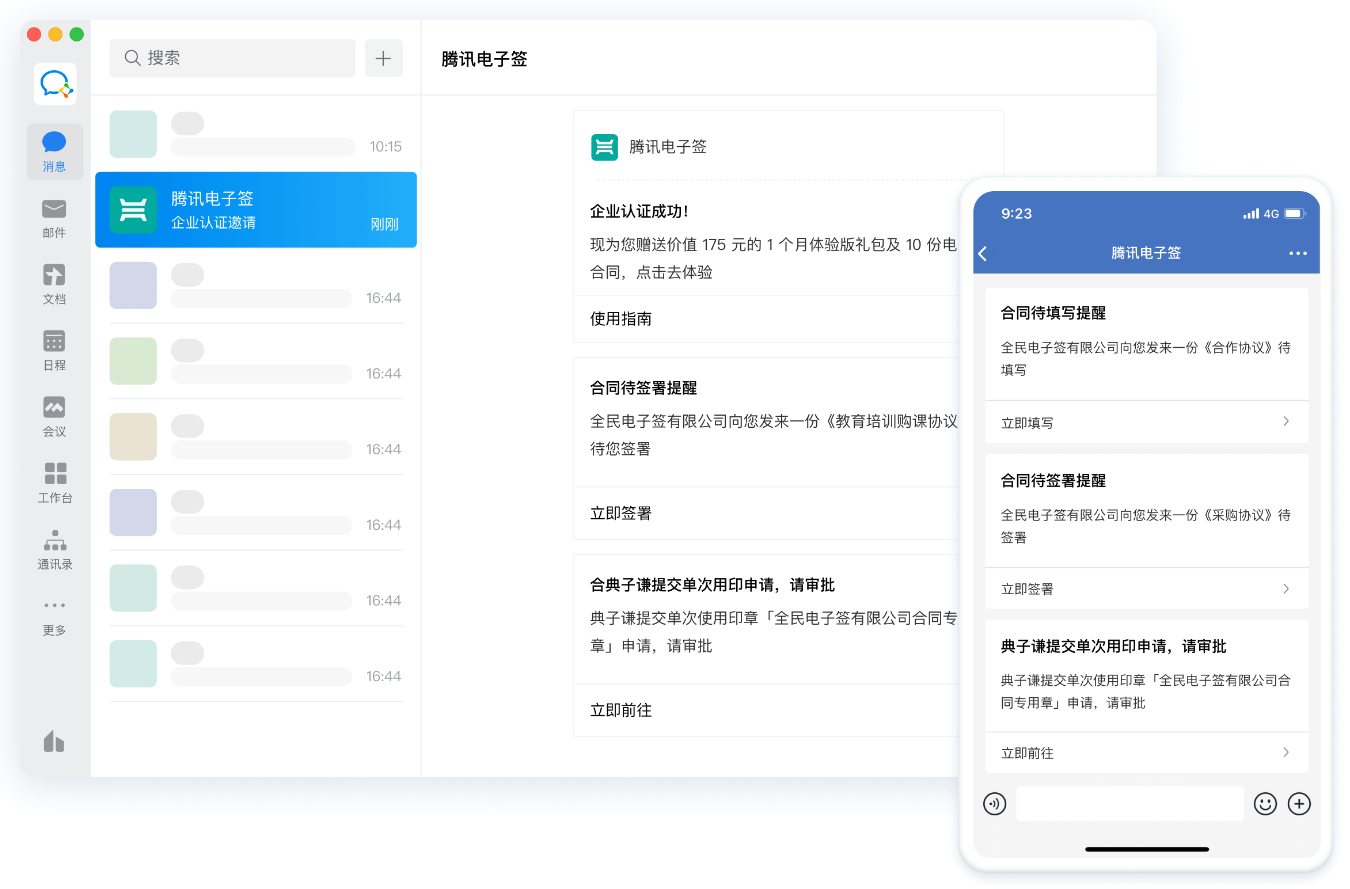Image resolution: width=1350 pixels, height=889 pixels.
Task: Open the 日程 calendar section
Action: click(x=54, y=350)
